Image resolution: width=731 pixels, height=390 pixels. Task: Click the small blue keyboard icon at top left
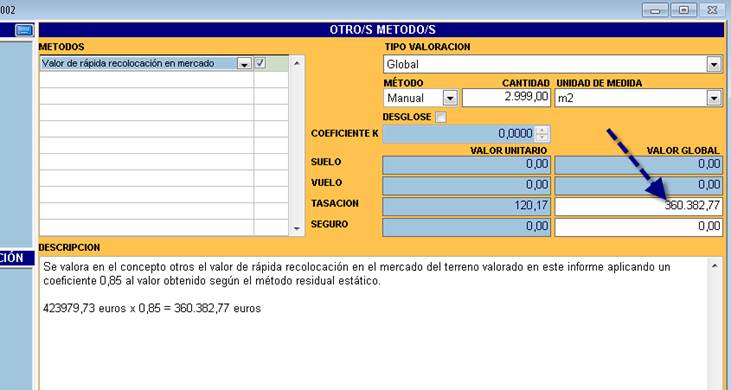click(23, 30)
